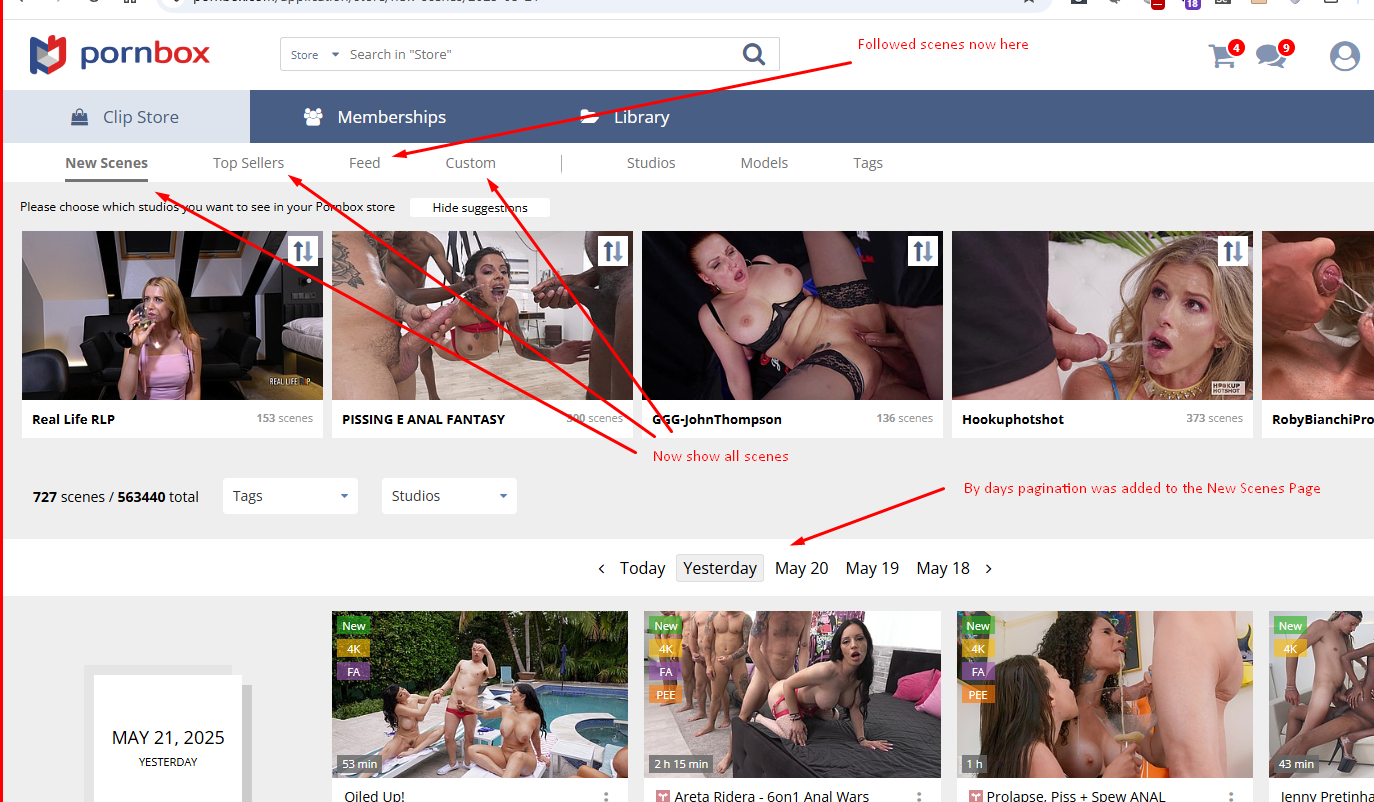Toggle swap arrows on GGG-JohnThompson card
This screenshot has width=1374, height=802.
pyautogui.click(x=923, y=250)
